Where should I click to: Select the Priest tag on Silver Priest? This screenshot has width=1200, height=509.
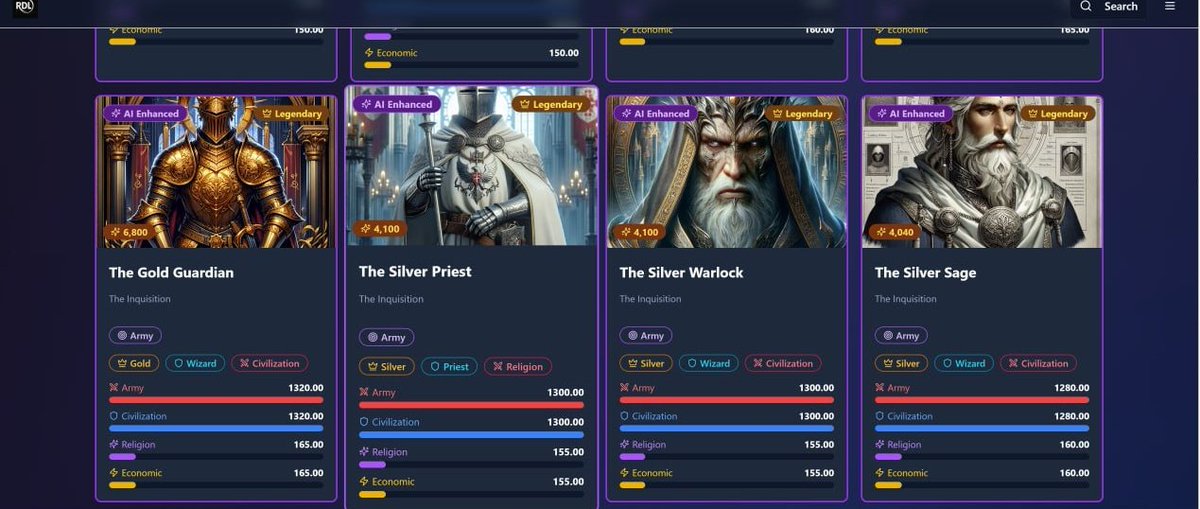pyautogui.click(x=449, y=367)
